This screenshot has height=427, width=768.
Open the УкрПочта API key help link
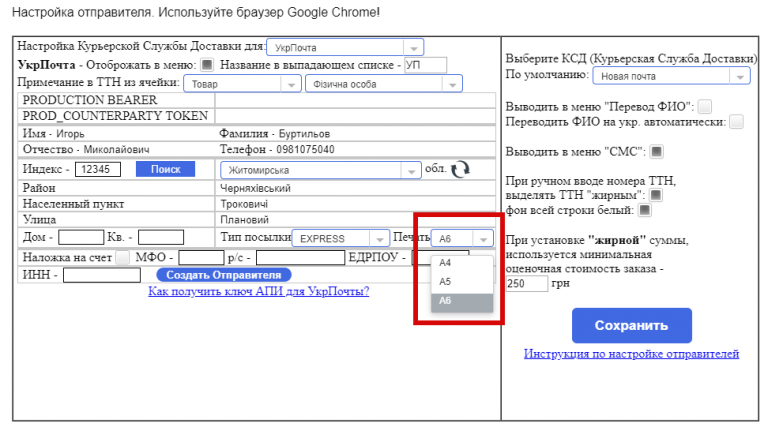click(258, 291)
